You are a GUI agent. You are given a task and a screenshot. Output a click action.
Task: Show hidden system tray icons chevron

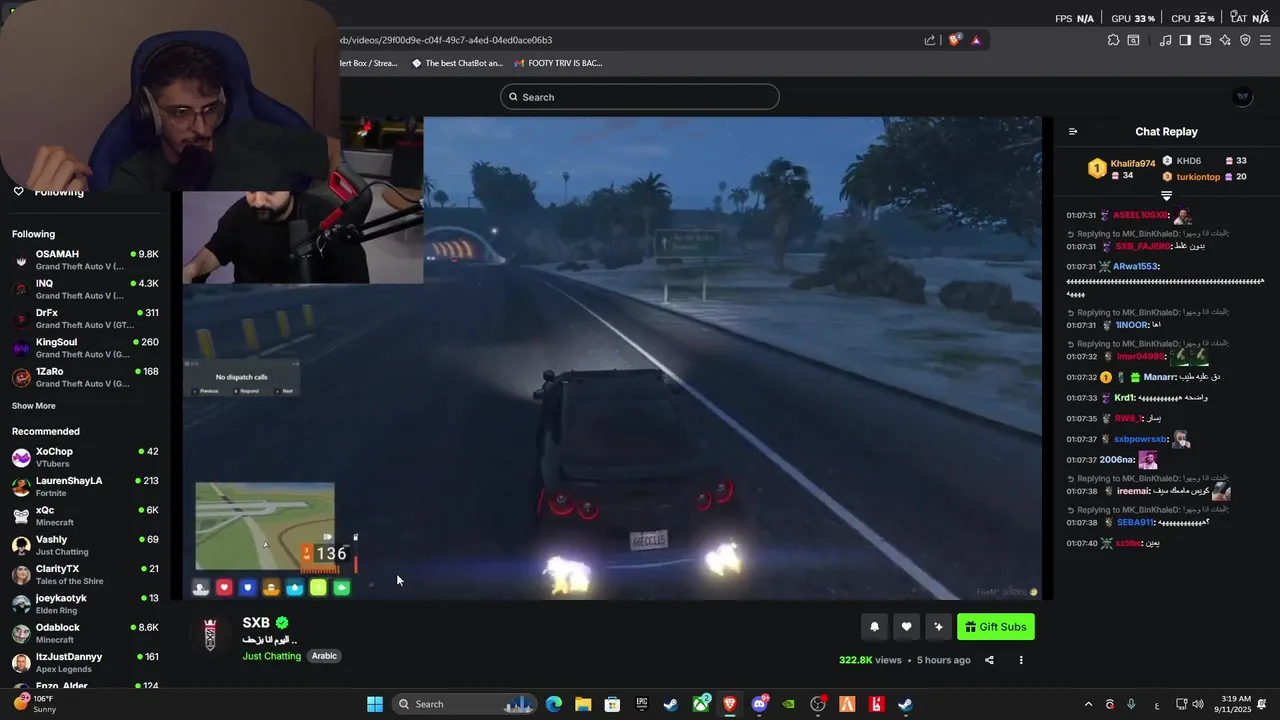coord(1088,704)
